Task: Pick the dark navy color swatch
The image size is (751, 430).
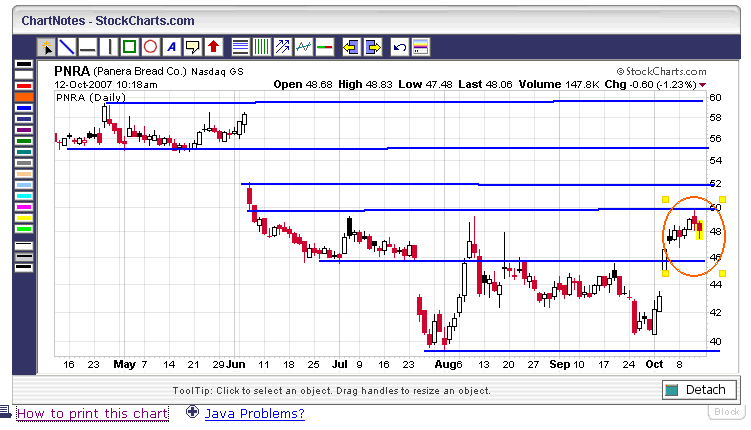Action: coord(24,119)
